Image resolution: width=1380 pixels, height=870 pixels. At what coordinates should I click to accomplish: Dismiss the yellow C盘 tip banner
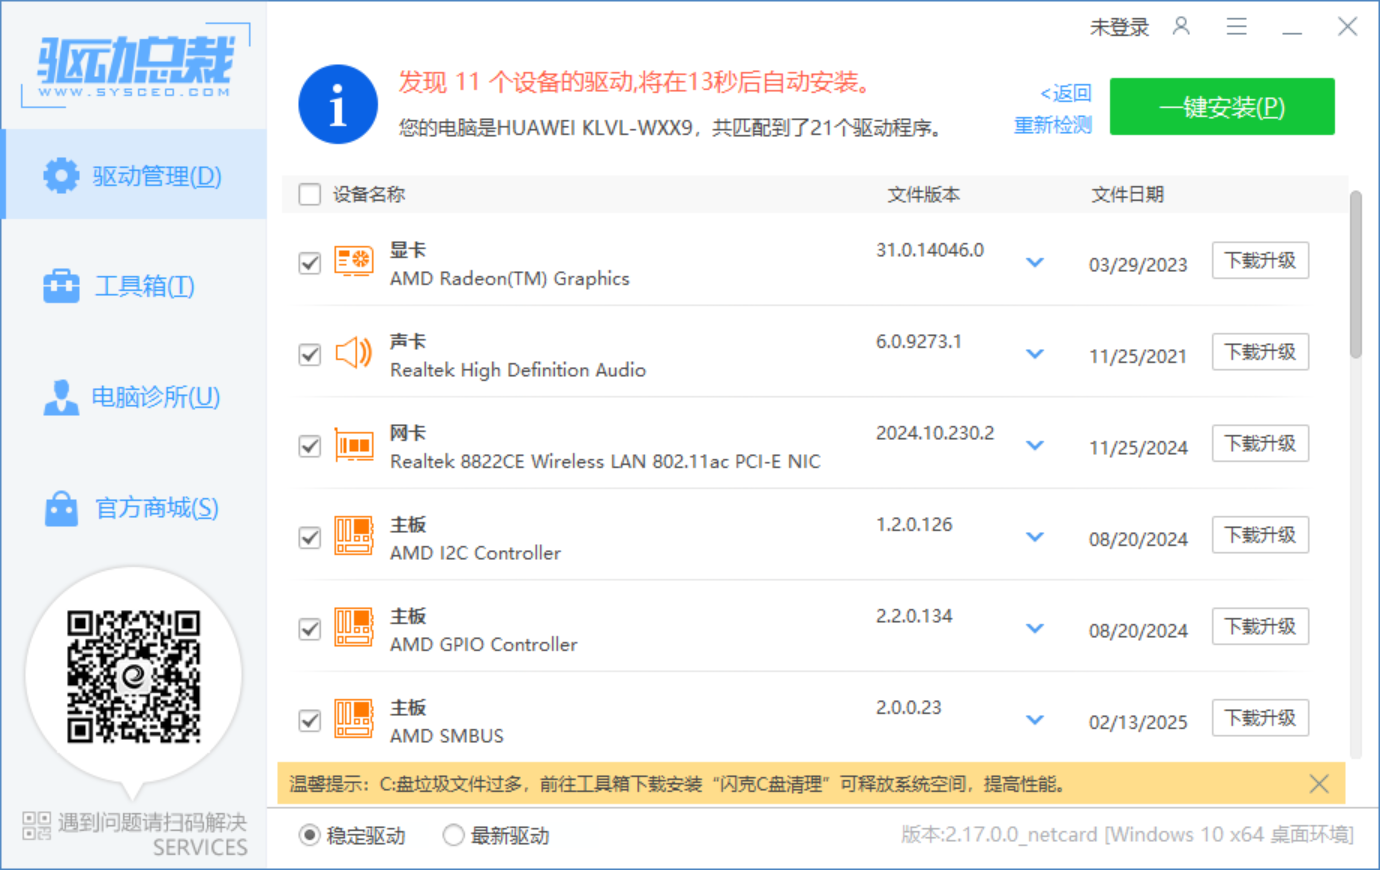(1319, 784)
